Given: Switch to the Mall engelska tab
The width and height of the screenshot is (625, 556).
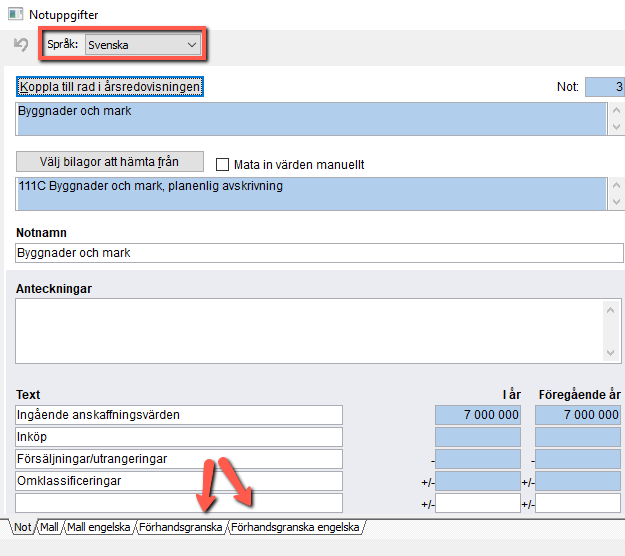Looking at the screenshot, I should pos(99,527).
